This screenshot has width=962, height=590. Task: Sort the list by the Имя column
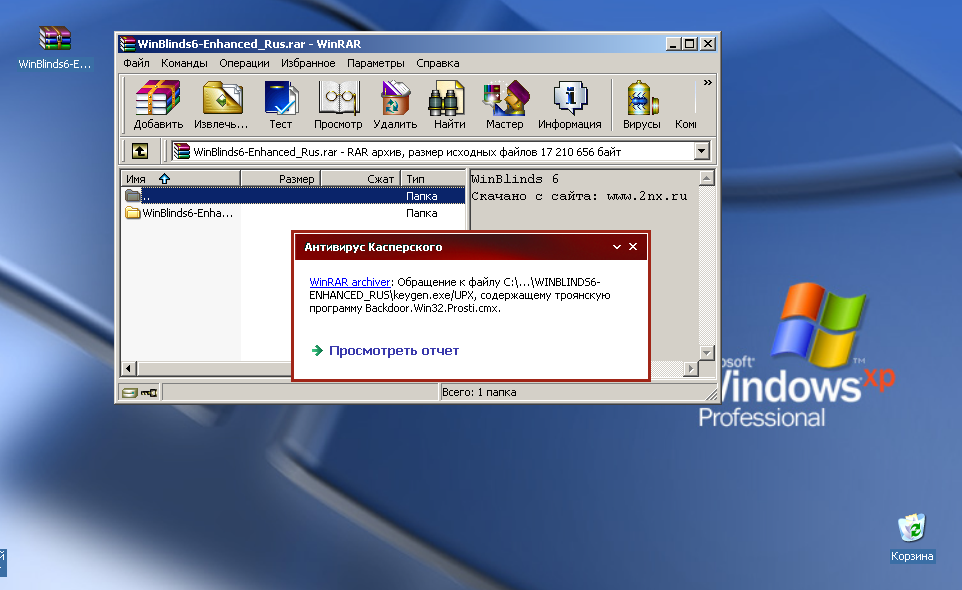180,178
